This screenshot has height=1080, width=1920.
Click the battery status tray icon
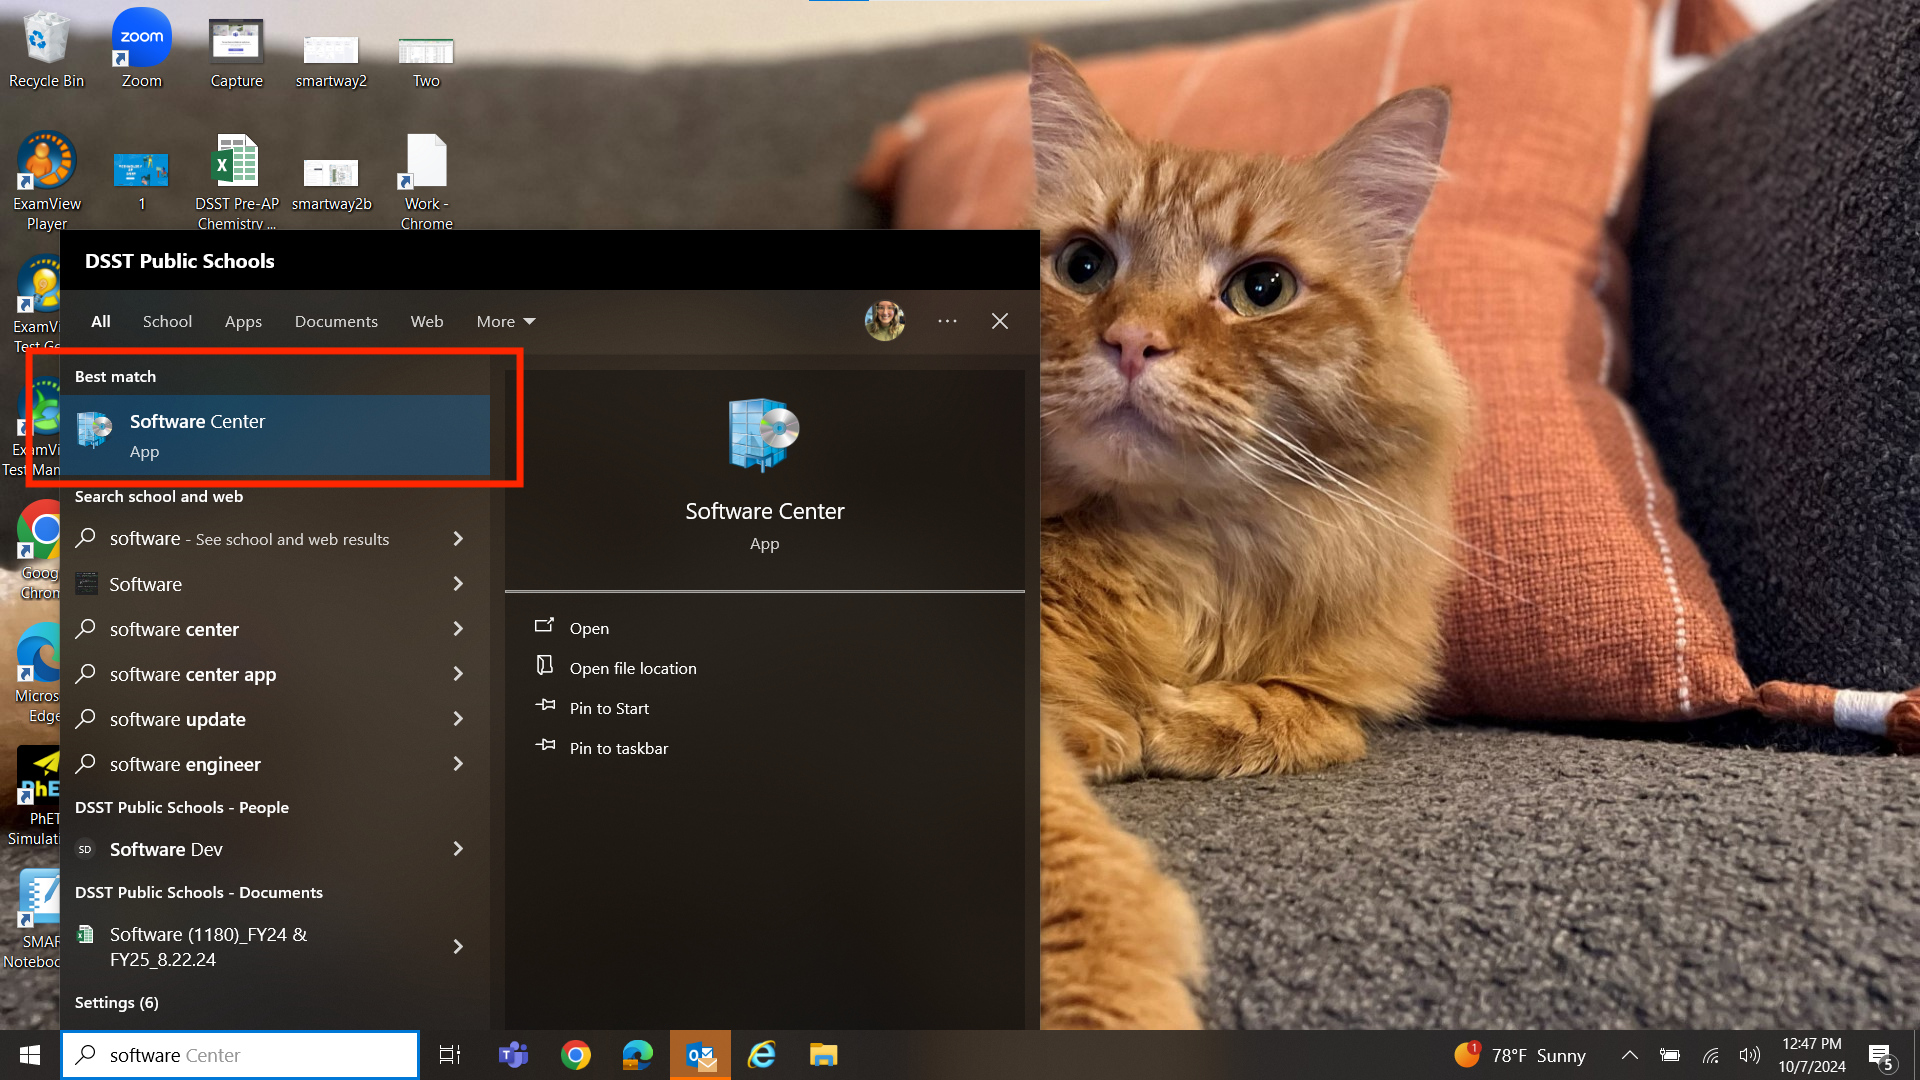click(x=1670, y=1055)
